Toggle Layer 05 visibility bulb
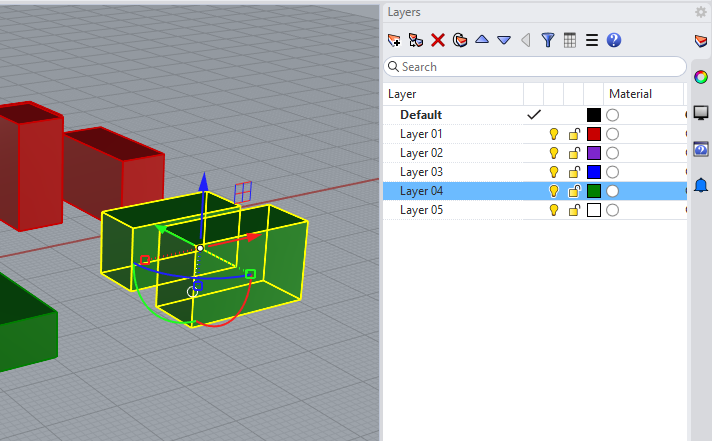712x441 pixels. (x=554, y=210)
